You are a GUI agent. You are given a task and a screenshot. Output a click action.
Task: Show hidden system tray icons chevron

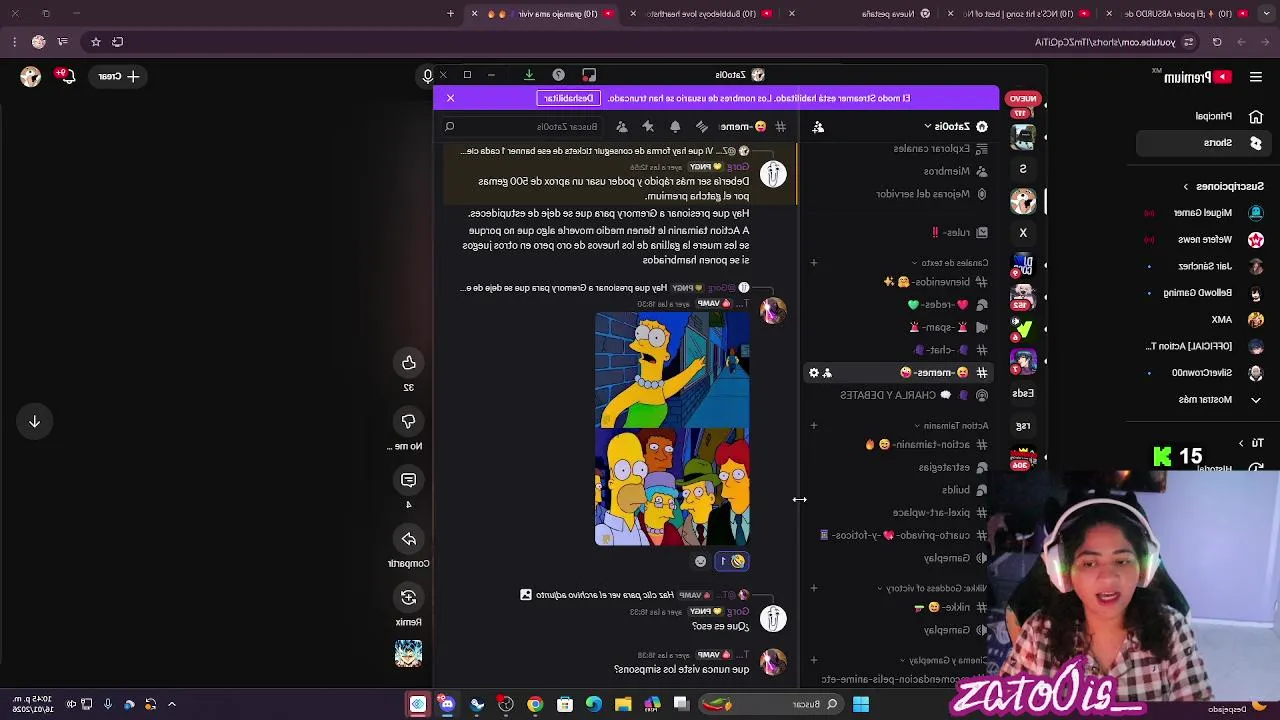(x=171, y=704)
